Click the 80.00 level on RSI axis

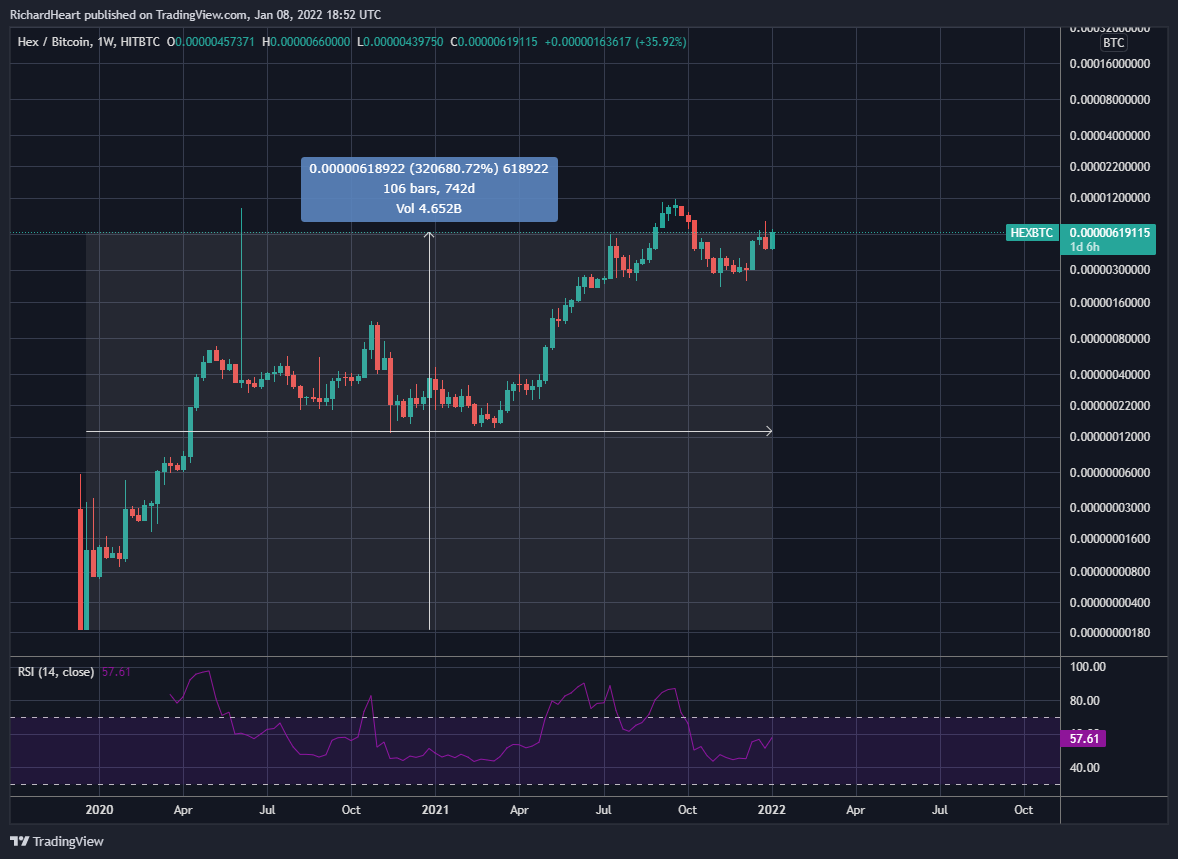[1084, 701]
